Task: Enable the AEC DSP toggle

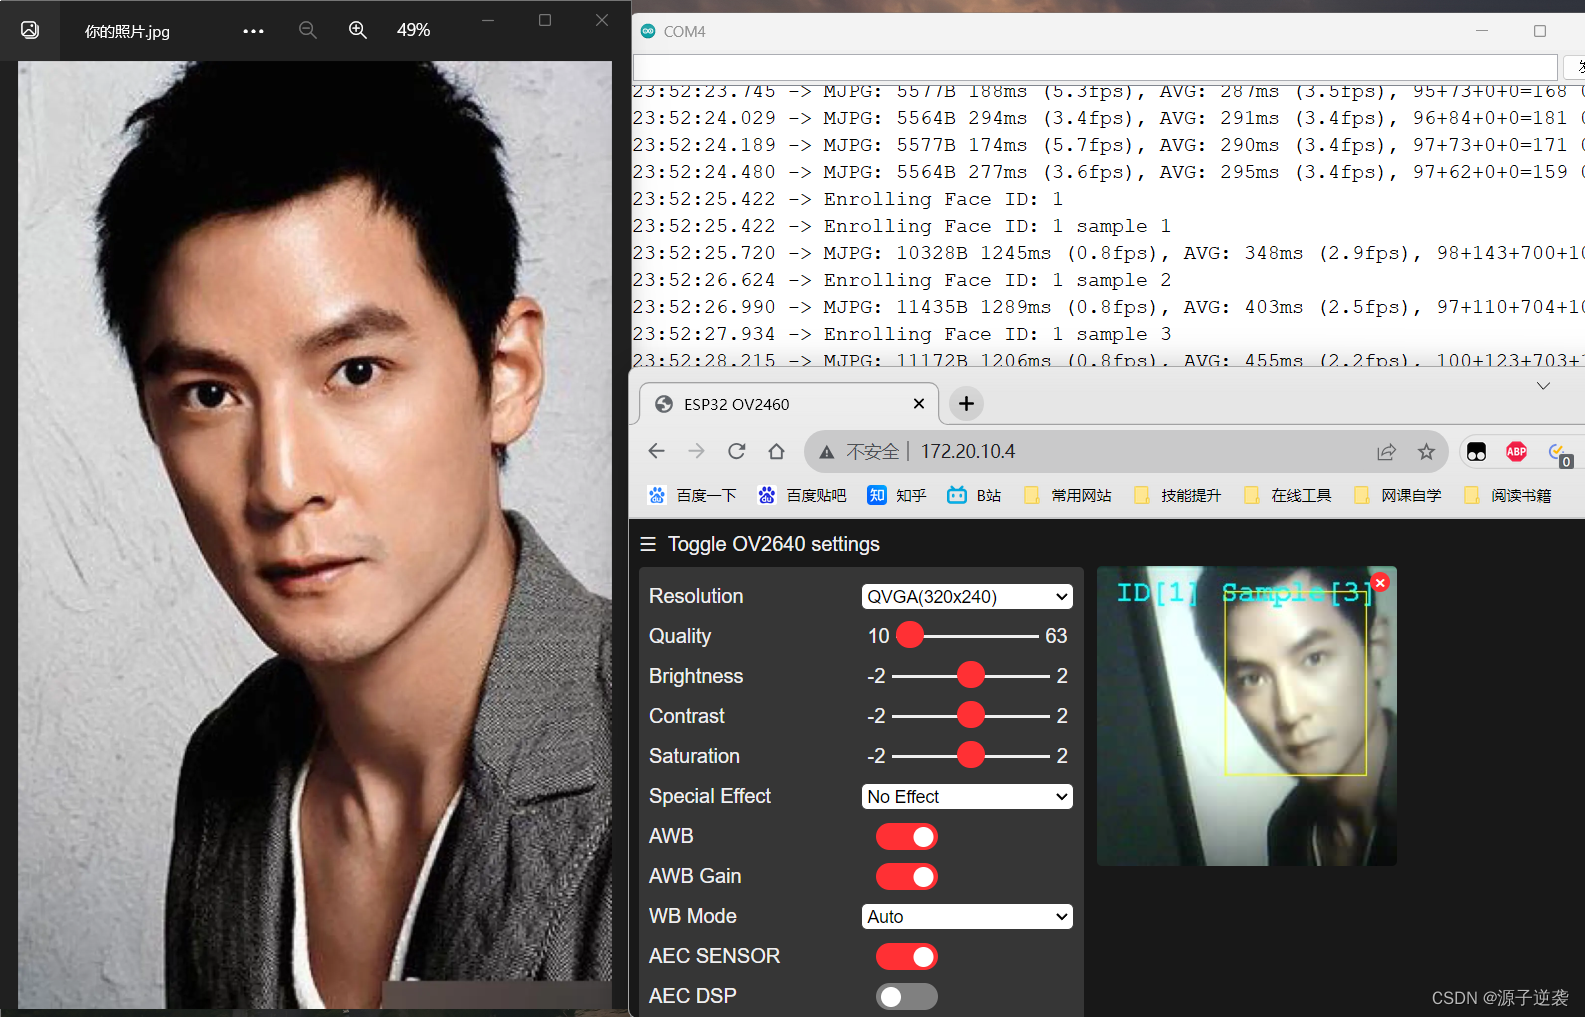Action: [907, 996]
